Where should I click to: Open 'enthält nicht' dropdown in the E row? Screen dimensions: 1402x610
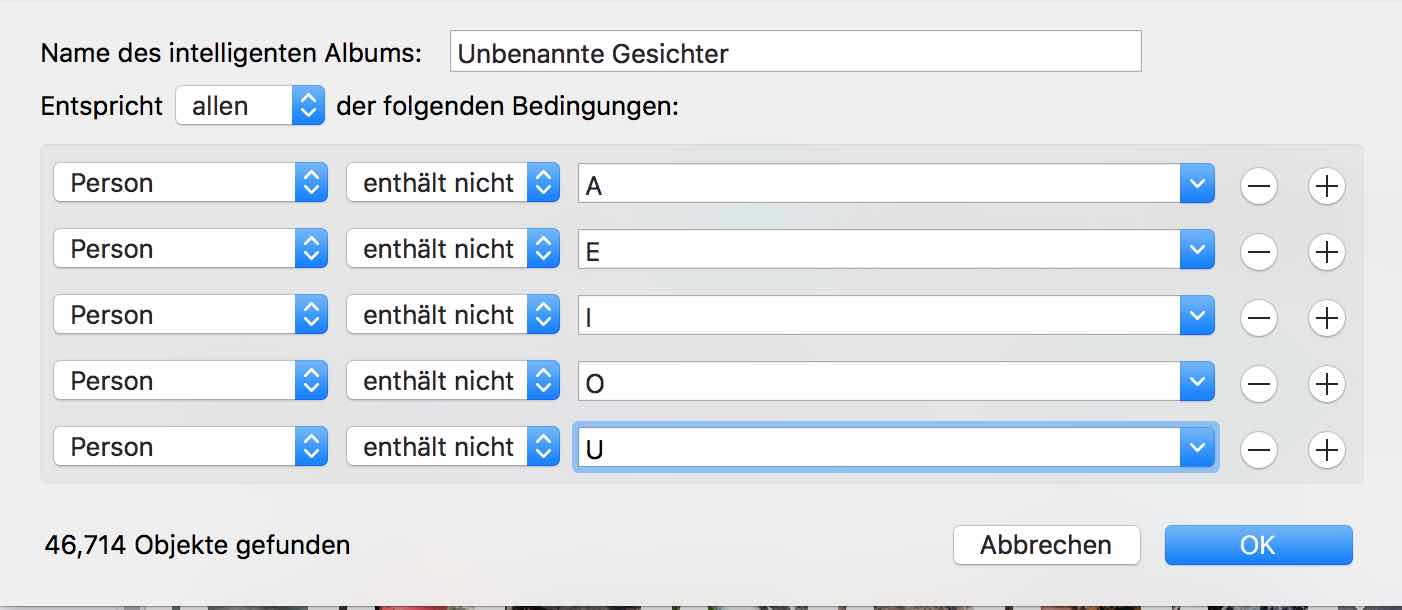pyautogui.click(x=452, y=250)
